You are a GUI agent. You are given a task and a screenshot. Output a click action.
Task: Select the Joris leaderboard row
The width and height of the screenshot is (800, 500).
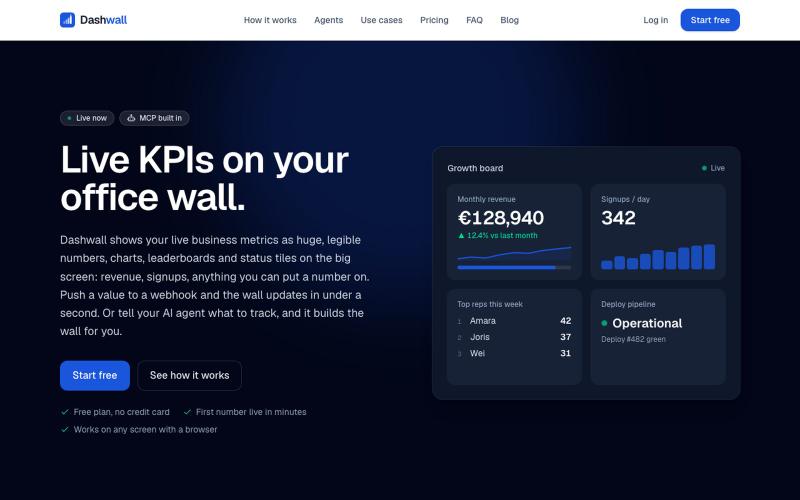tap(514, 337)
